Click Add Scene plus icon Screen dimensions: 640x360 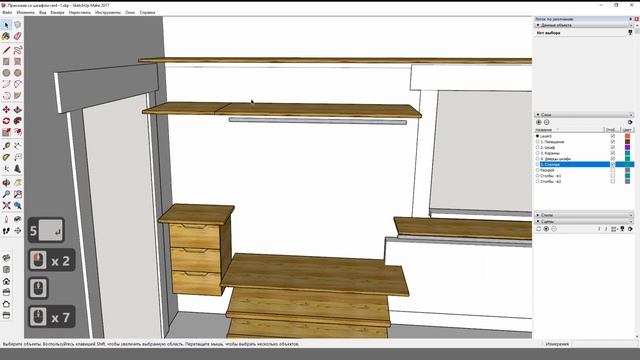(x=546, y=229)
